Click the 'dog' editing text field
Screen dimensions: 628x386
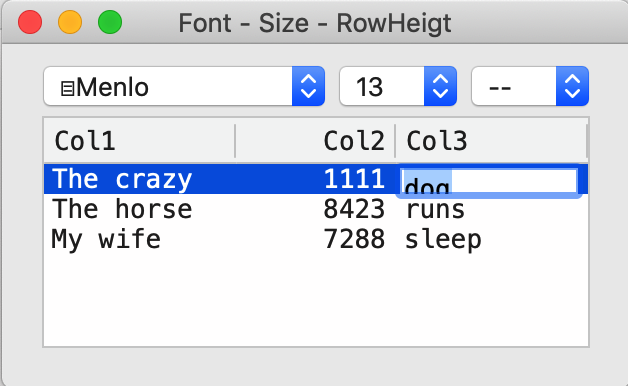489,181
